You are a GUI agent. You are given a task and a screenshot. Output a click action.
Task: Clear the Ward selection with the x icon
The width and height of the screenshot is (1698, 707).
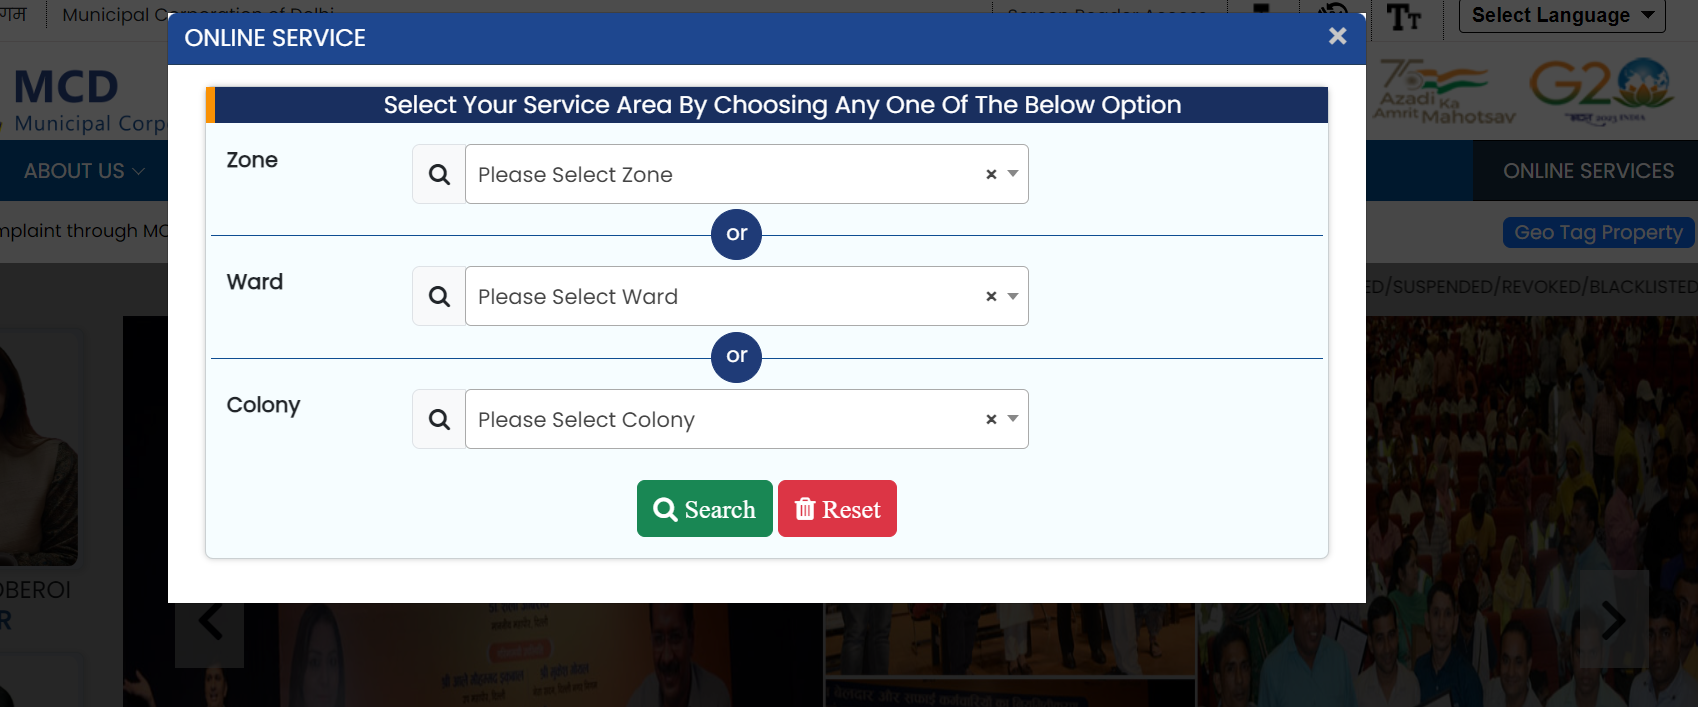point(991,297)
